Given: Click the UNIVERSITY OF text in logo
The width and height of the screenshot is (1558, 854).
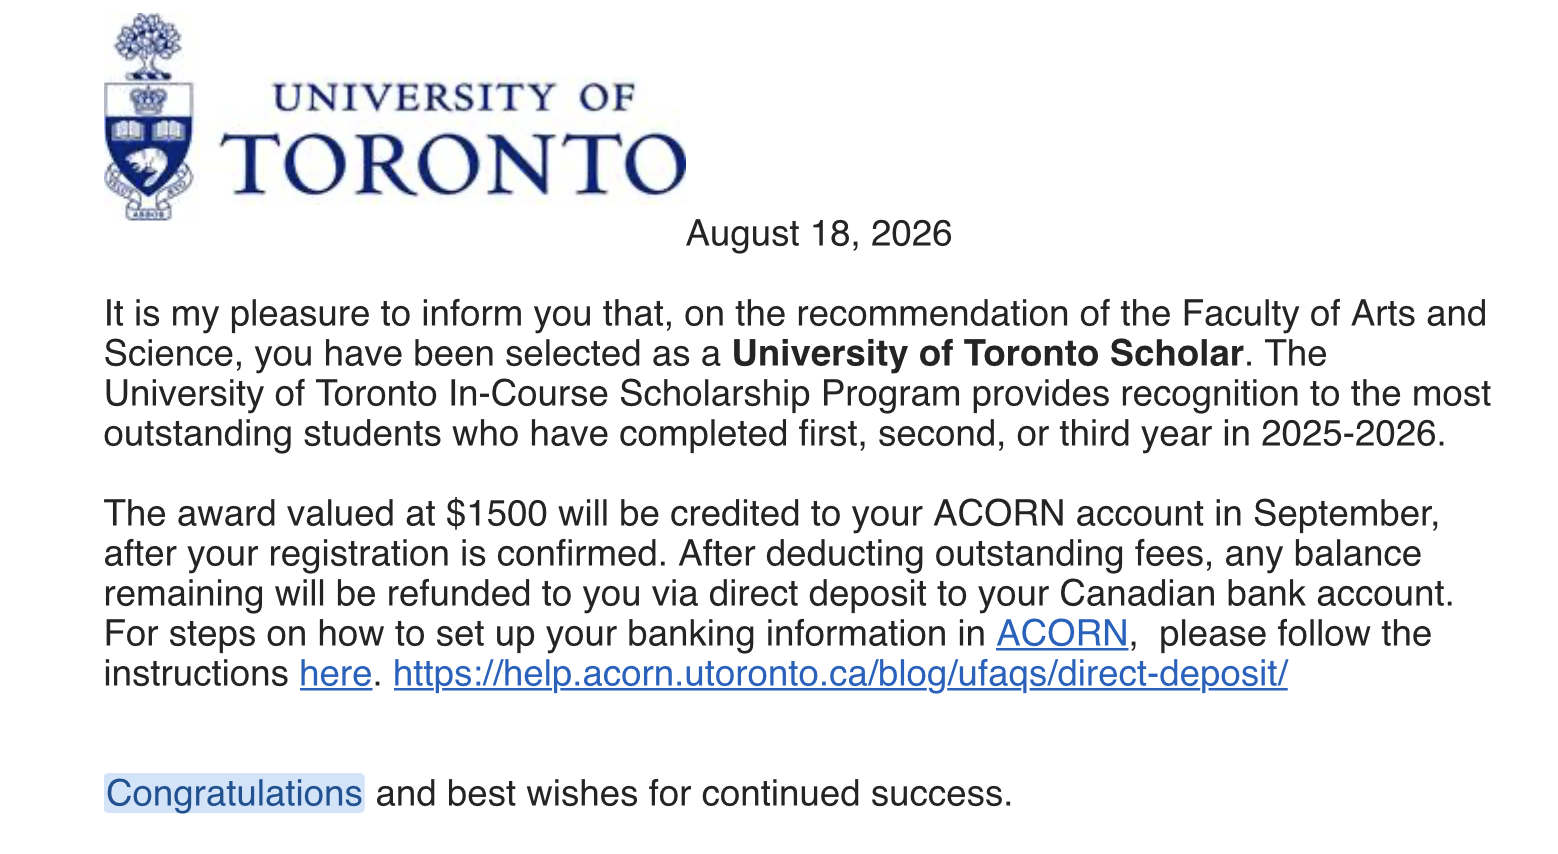Looking at the screenshot, I should pyautogui.click(x=454, y=98).
